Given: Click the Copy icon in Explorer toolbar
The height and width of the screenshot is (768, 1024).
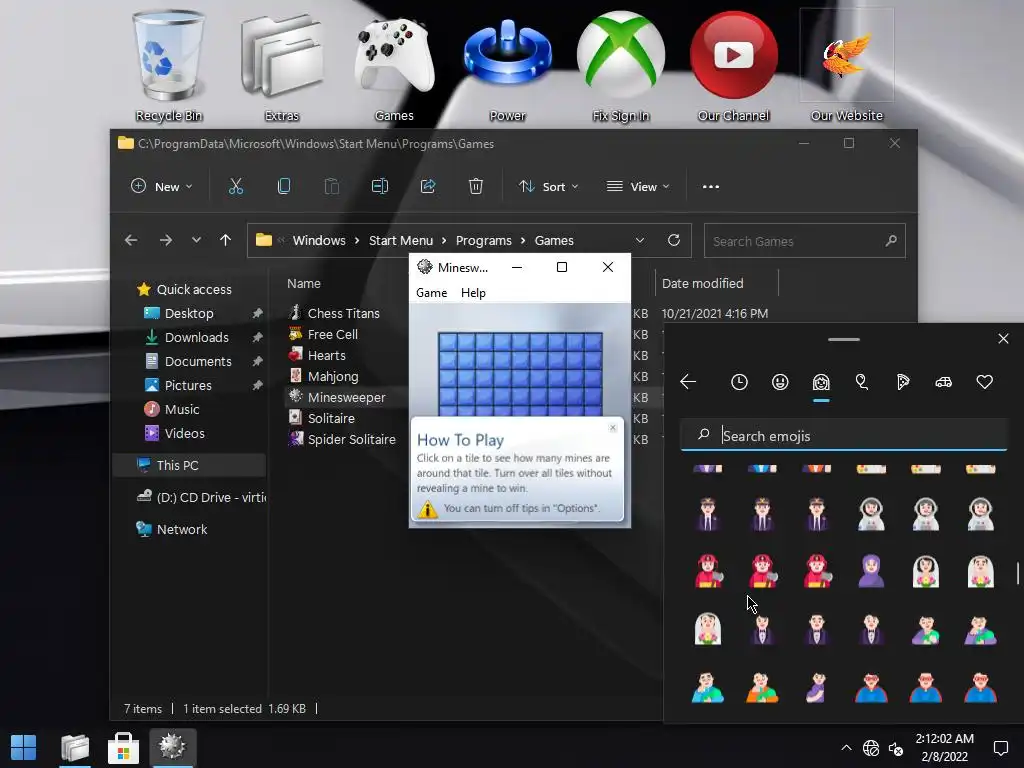Looking at the screenshot, I should tap(283, 187).
